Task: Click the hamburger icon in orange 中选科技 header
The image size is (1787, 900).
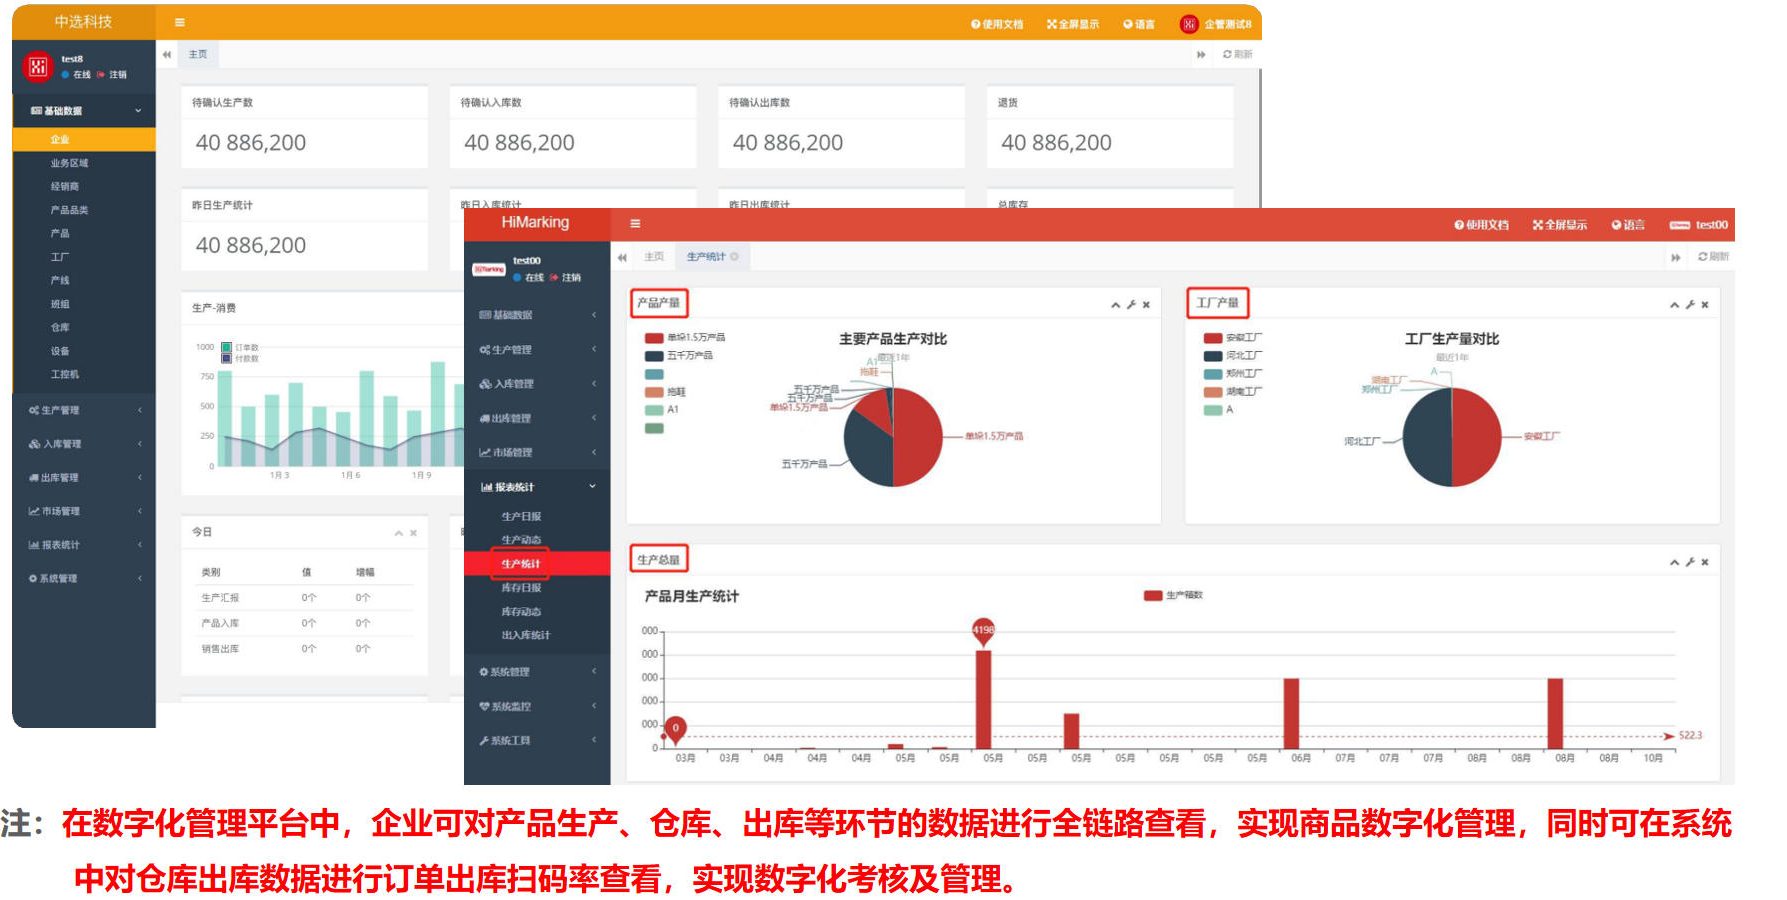Action: (180, 22)
